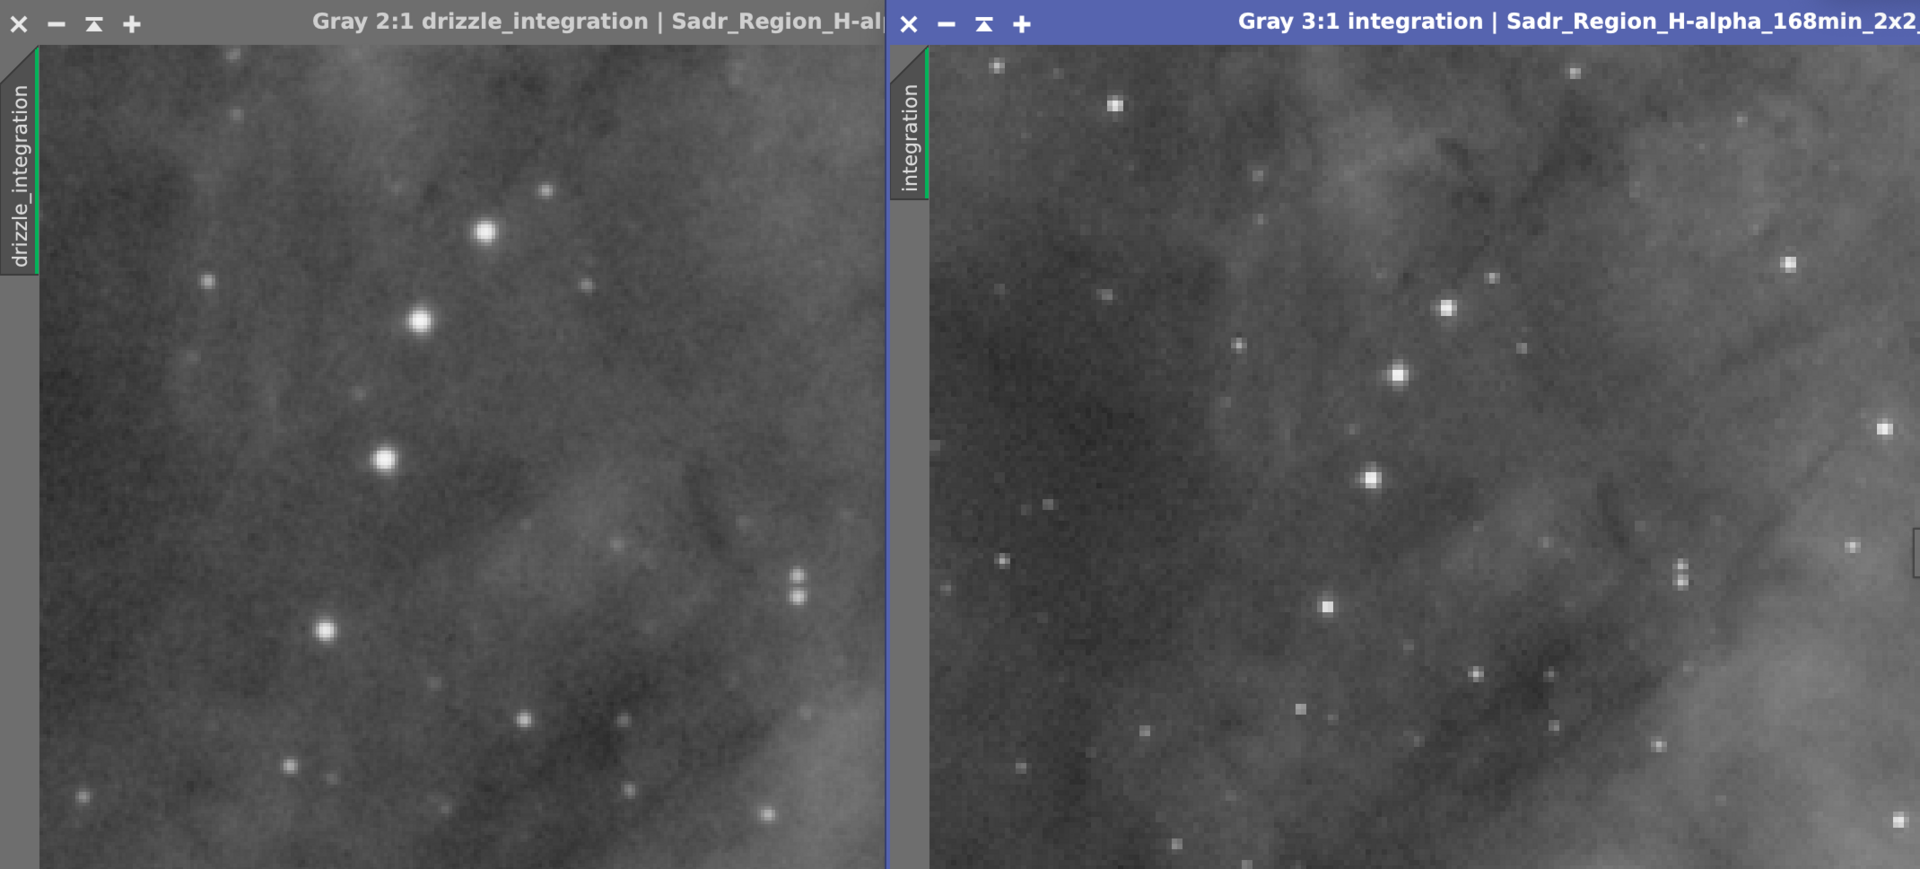Click plus icon on drizzle_integration window
Image resolution: width=1920 pixels, height=869 pixels.
(x=132, y=24)
